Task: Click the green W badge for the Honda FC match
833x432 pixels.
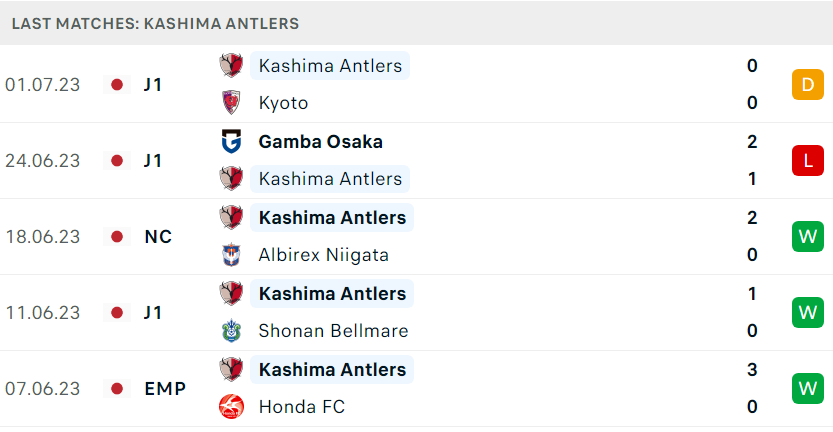Action: coord(808,388)
